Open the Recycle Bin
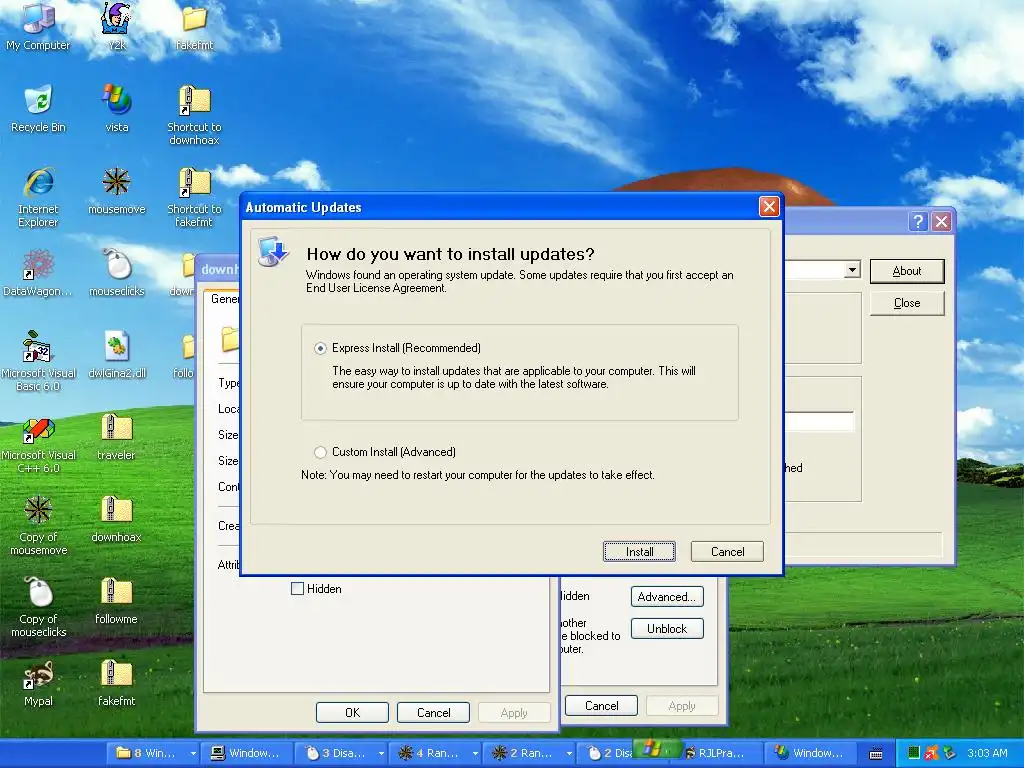 [x=38, y=108]
